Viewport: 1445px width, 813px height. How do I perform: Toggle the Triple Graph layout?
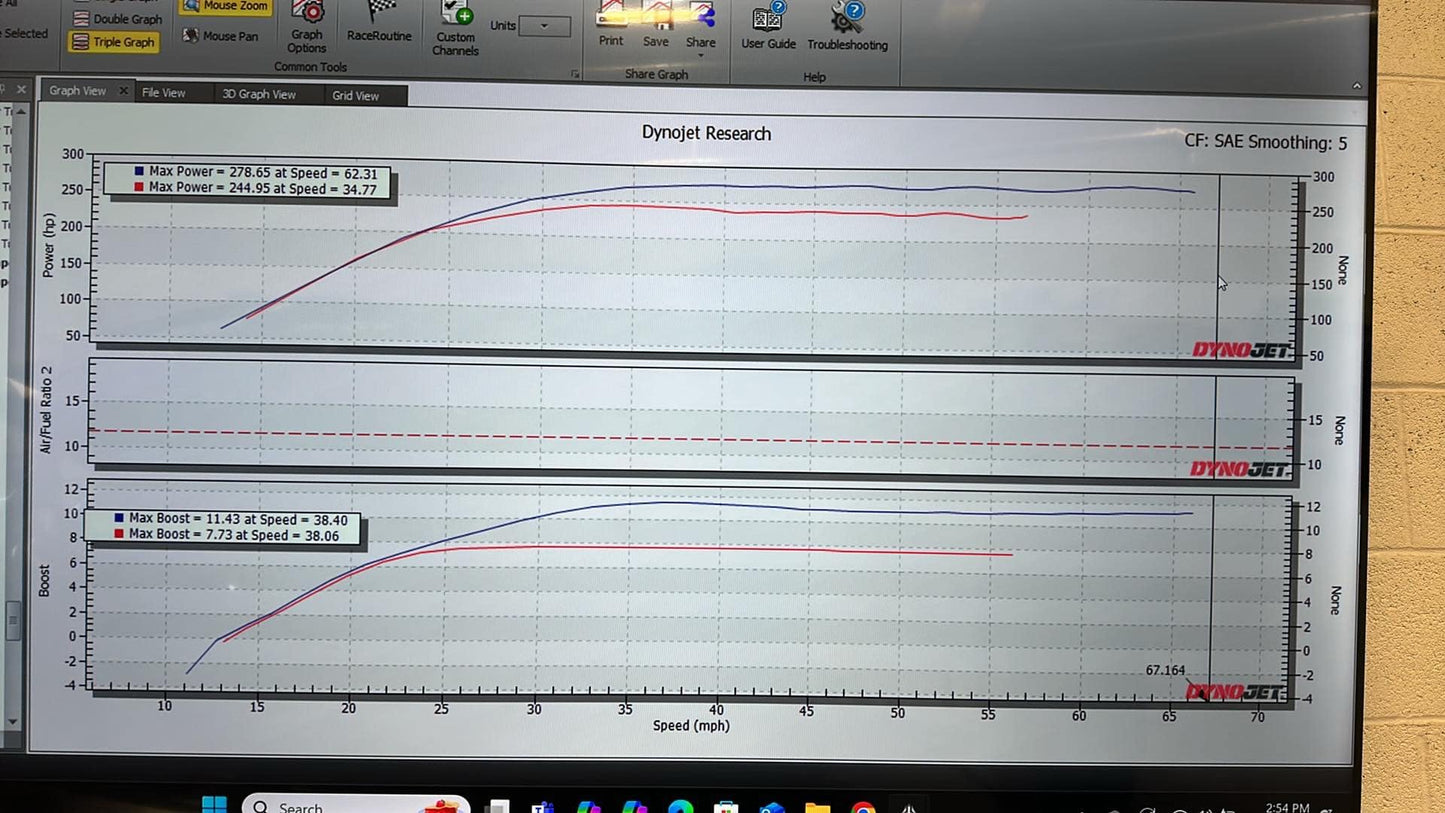[x=114, y=42]
